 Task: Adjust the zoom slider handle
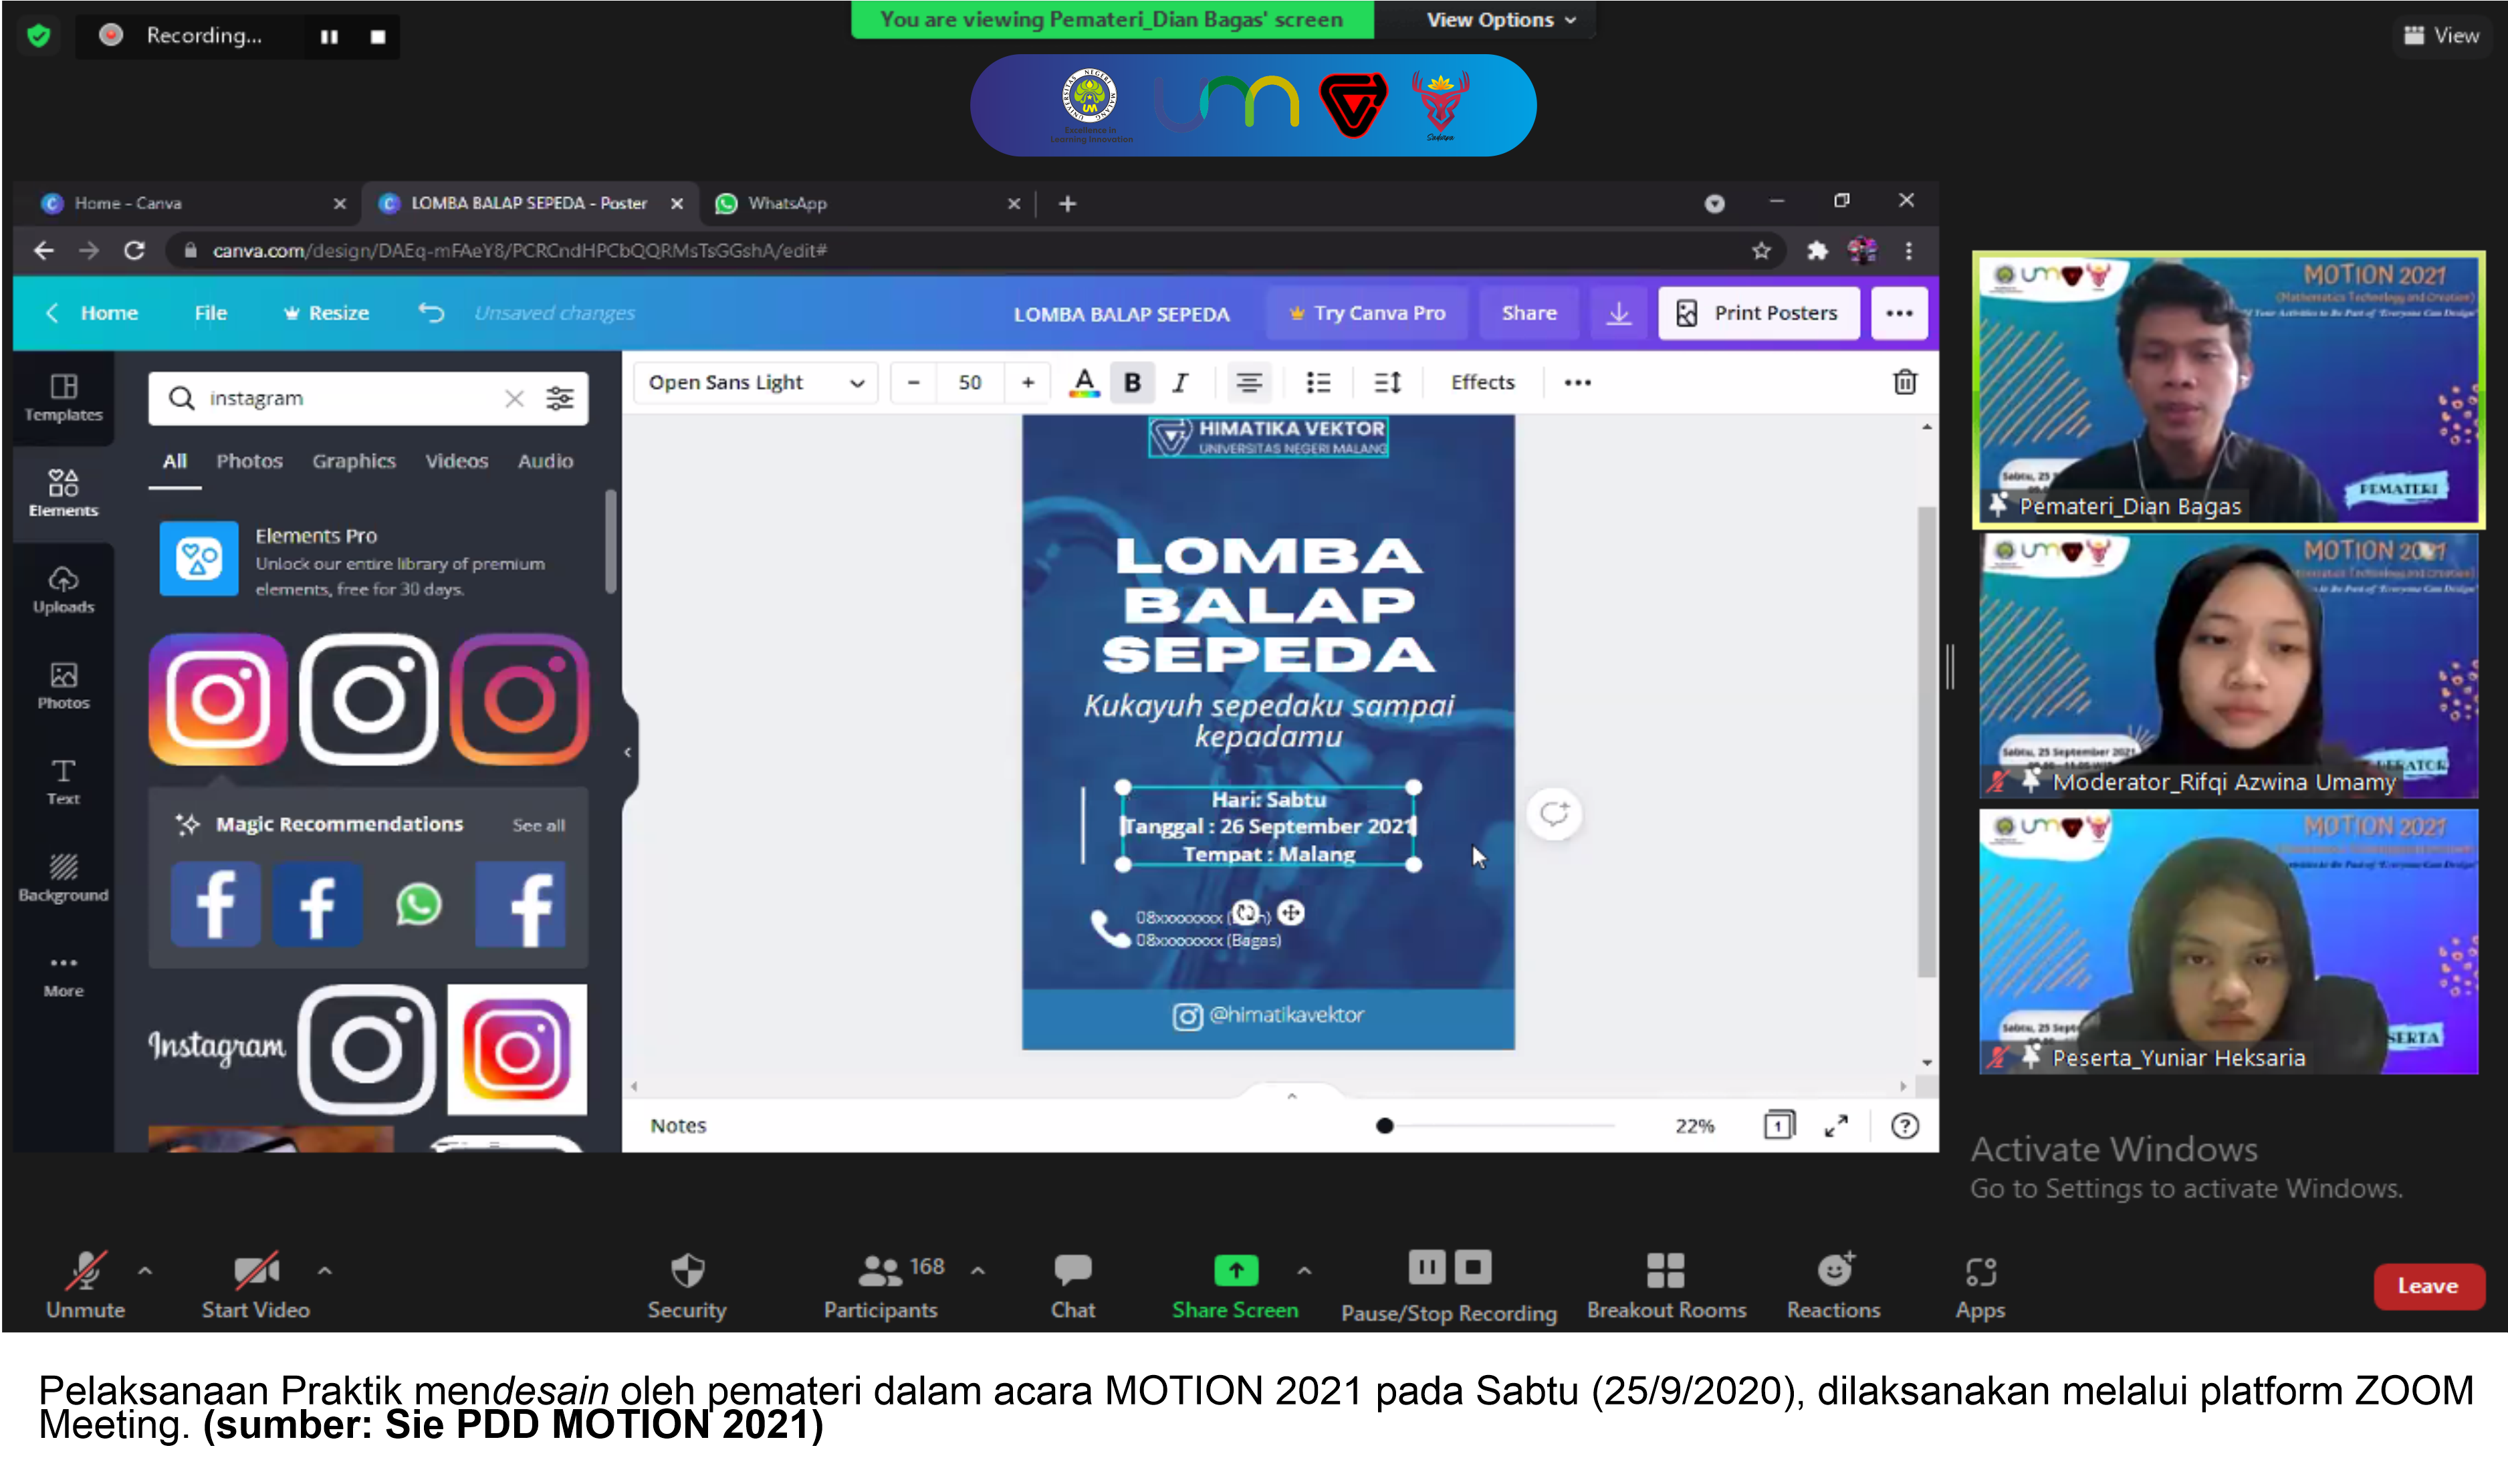(x=1384, y=1125)
